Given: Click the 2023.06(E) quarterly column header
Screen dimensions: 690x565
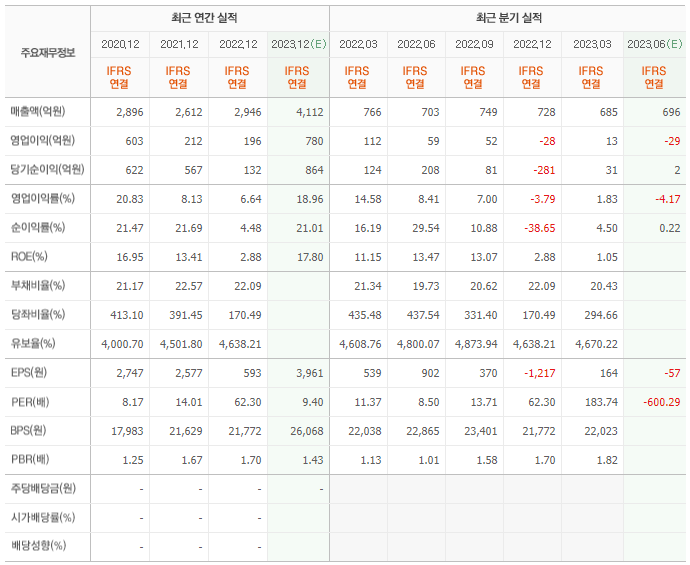Looking at the screenshot, I should 654,44.
